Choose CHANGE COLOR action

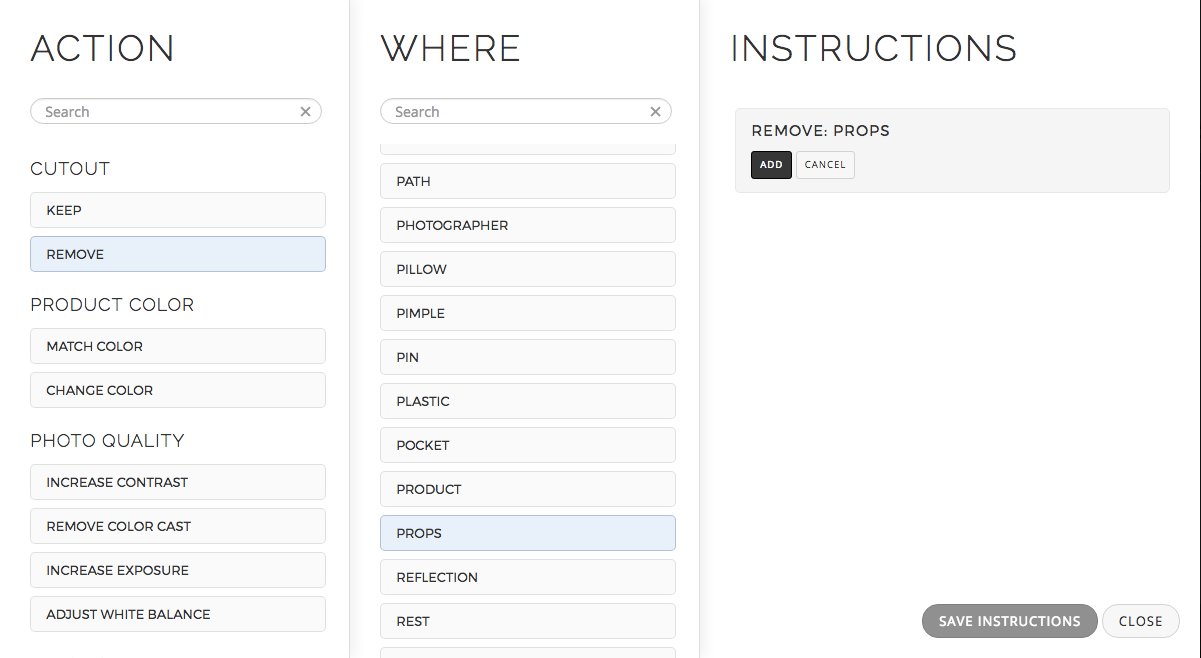pos(178,390)
